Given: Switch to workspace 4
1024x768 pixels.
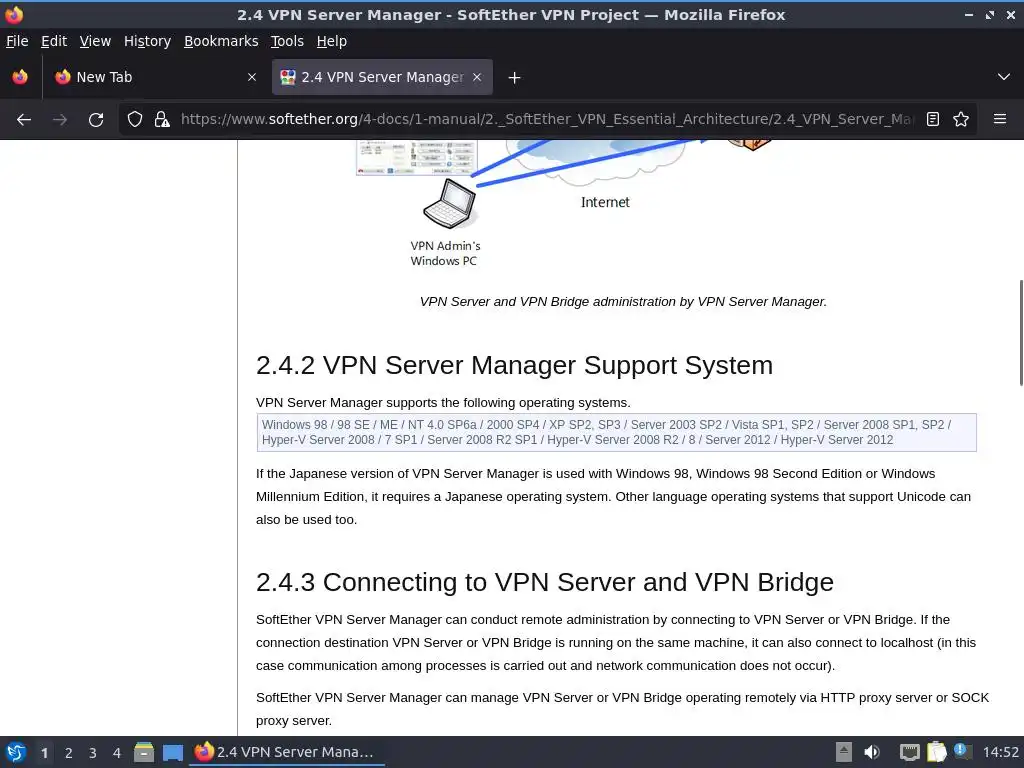Looking at the screenshot, I should [117, 753].
